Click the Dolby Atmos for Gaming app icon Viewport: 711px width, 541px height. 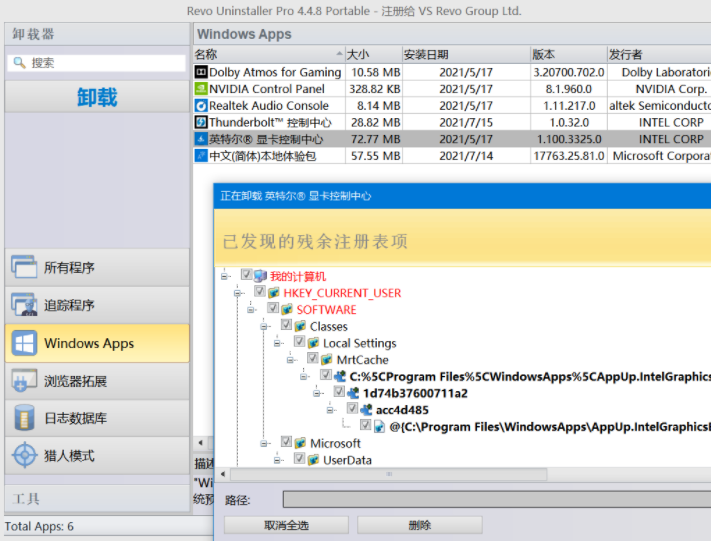pos(201,72)
